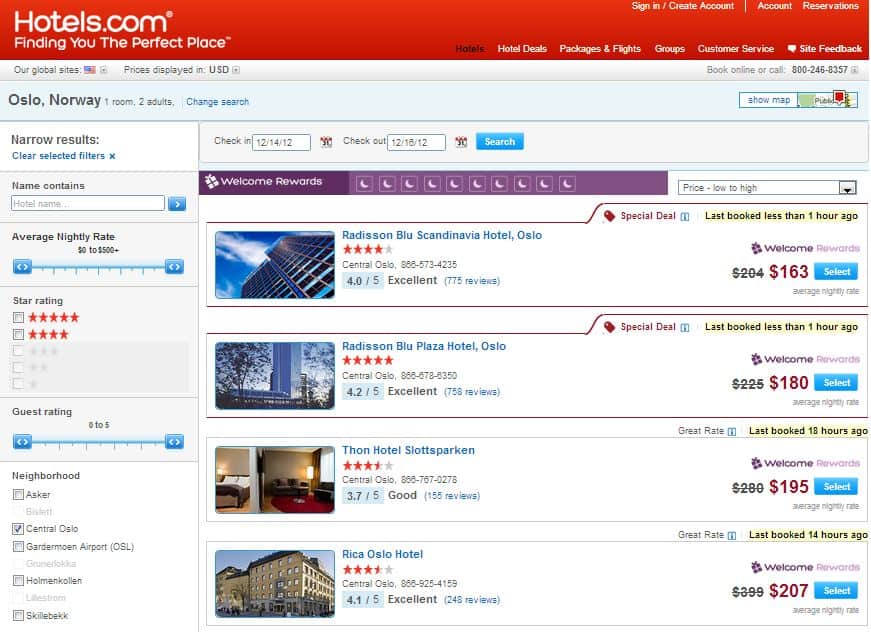Check the Holmenkollen neighborhood filter
Viewport: 871px width, 632px height.
click(18, 580)
